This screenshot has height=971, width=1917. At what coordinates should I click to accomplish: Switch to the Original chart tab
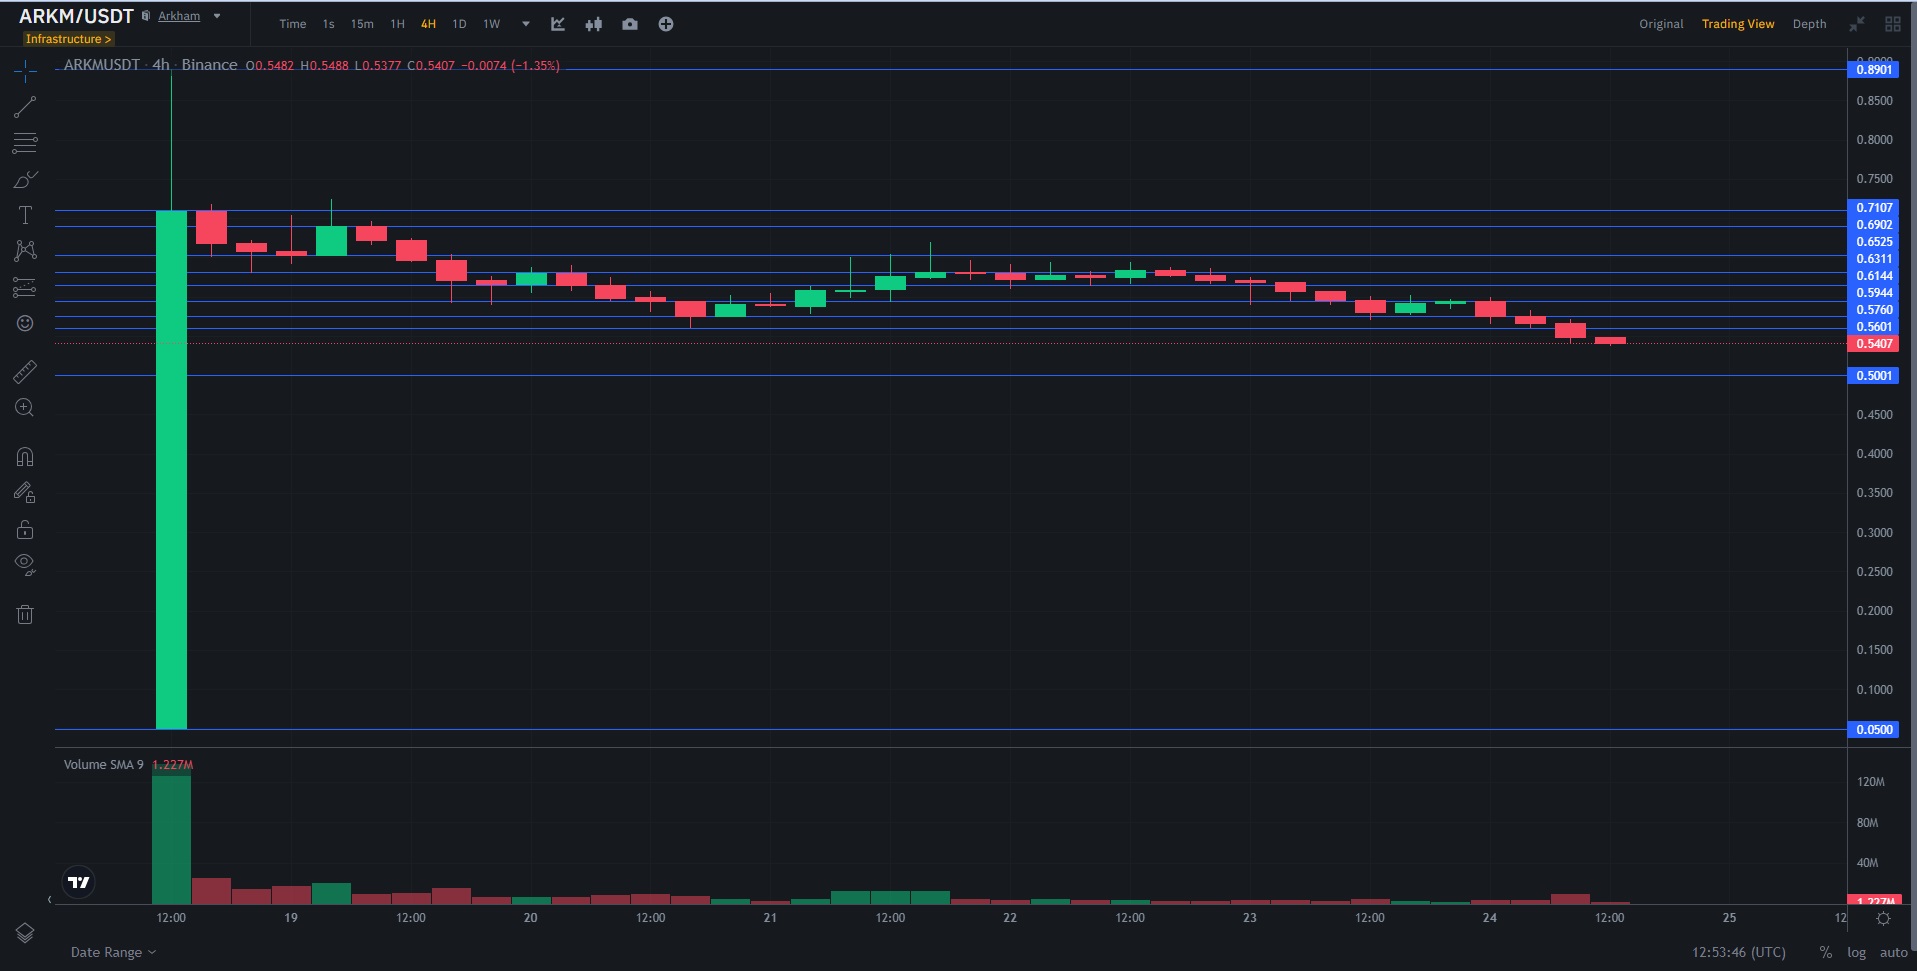(1661, 24)
